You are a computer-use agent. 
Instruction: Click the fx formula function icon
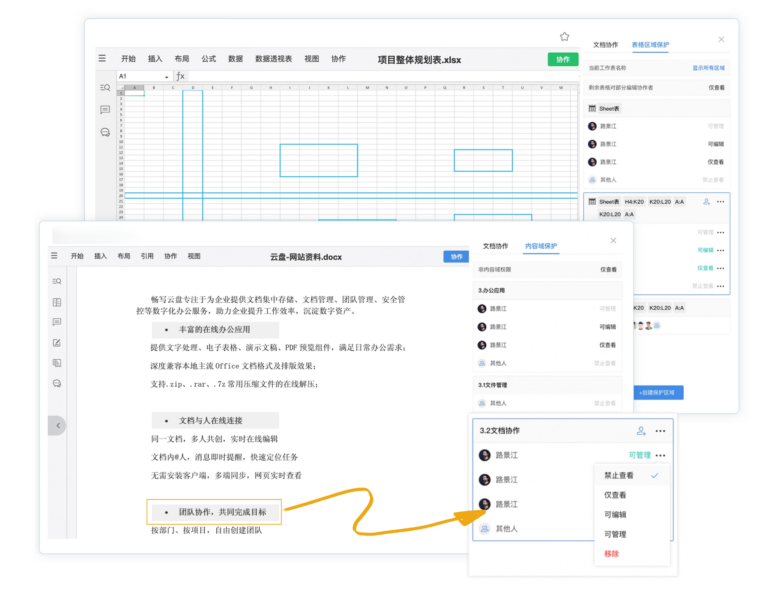(181, 76)
